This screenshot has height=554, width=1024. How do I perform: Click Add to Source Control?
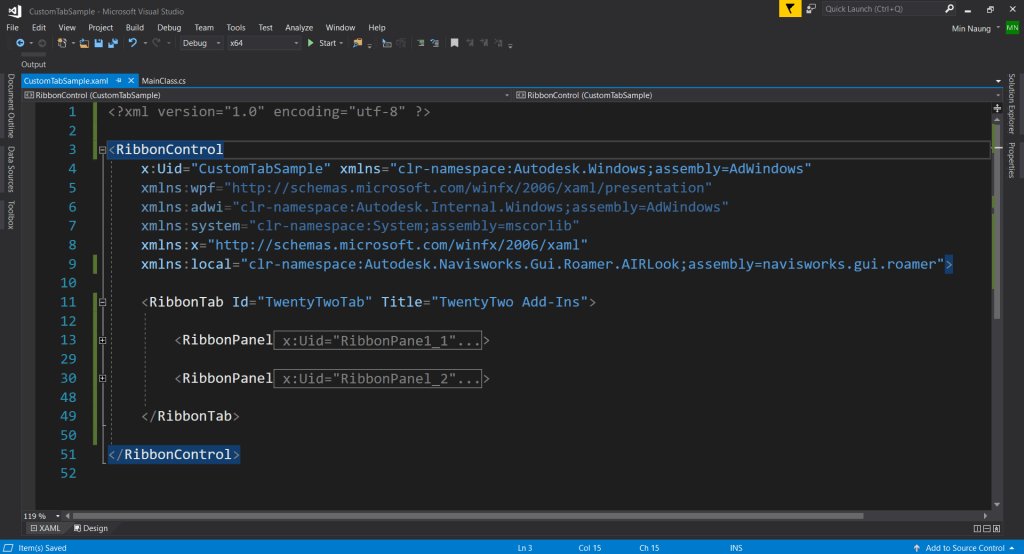[965, 548]
